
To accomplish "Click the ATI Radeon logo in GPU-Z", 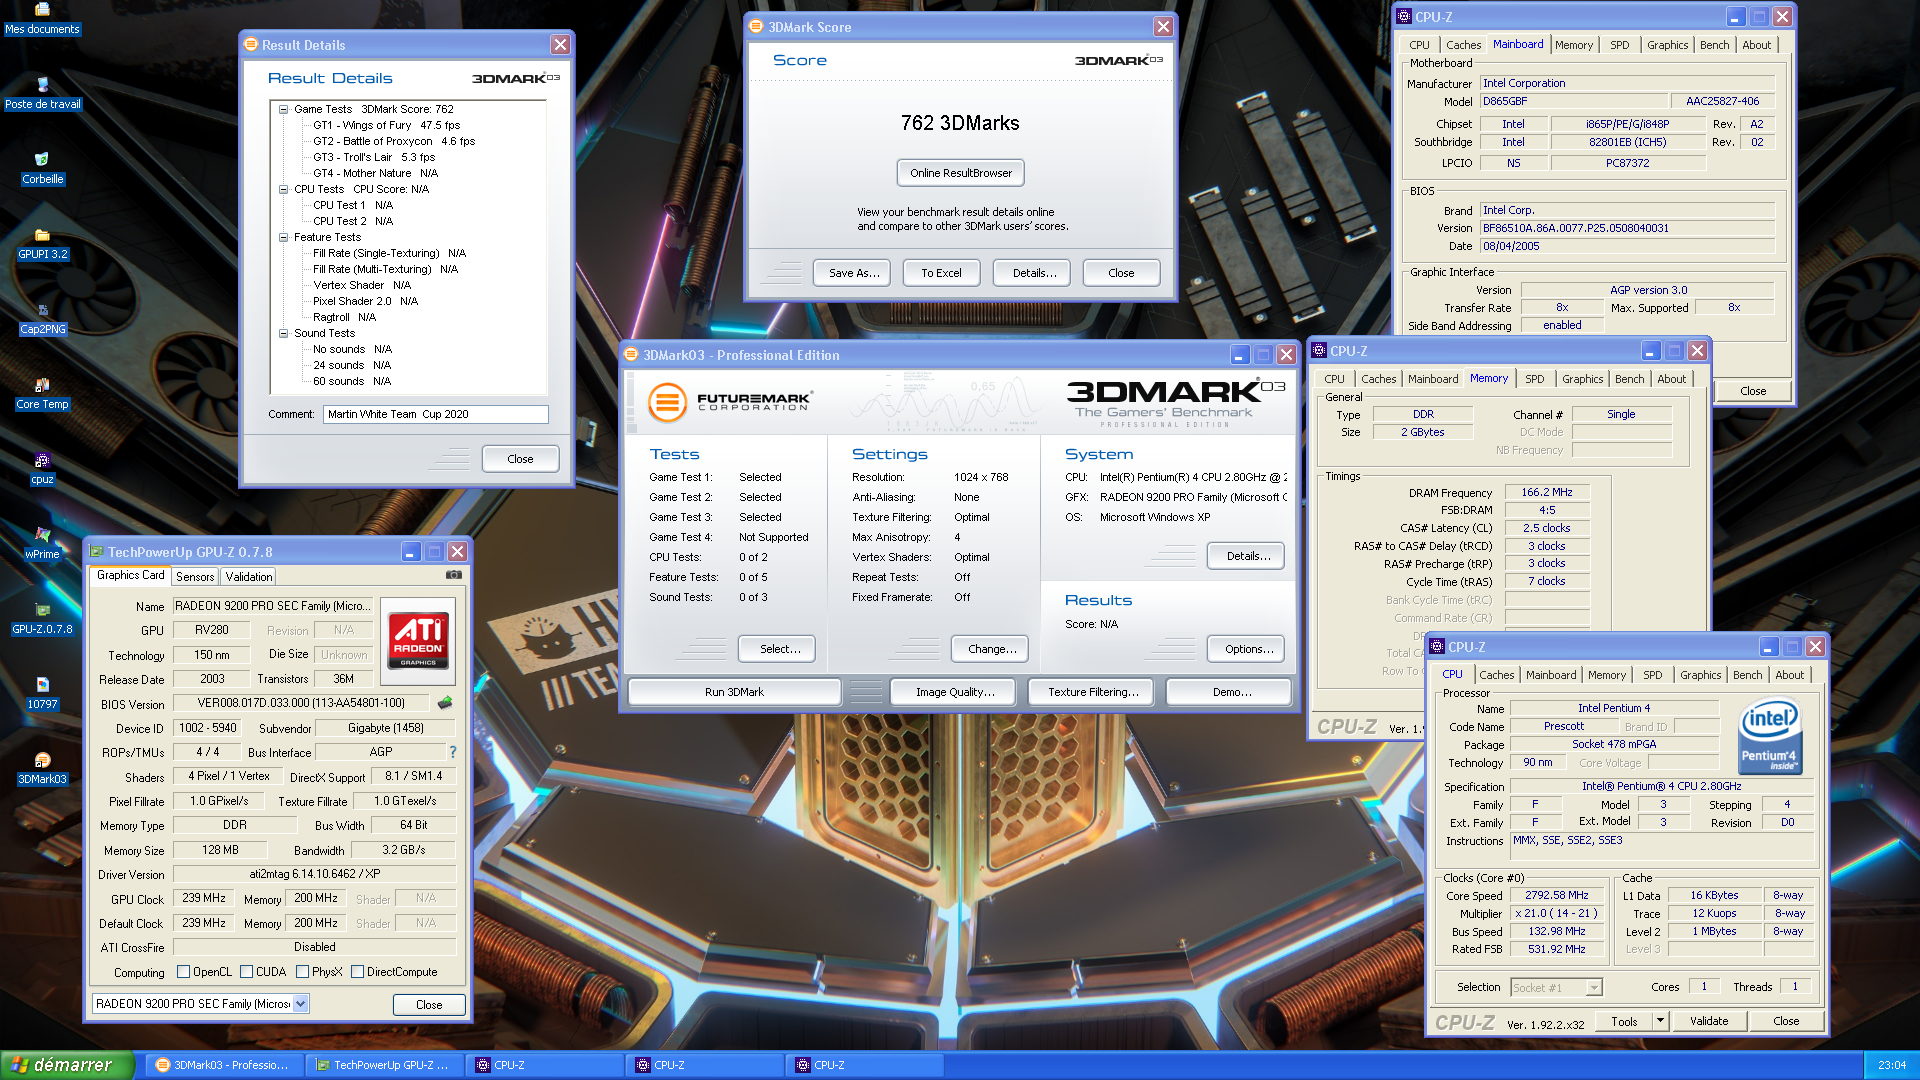I will (419, 641).
